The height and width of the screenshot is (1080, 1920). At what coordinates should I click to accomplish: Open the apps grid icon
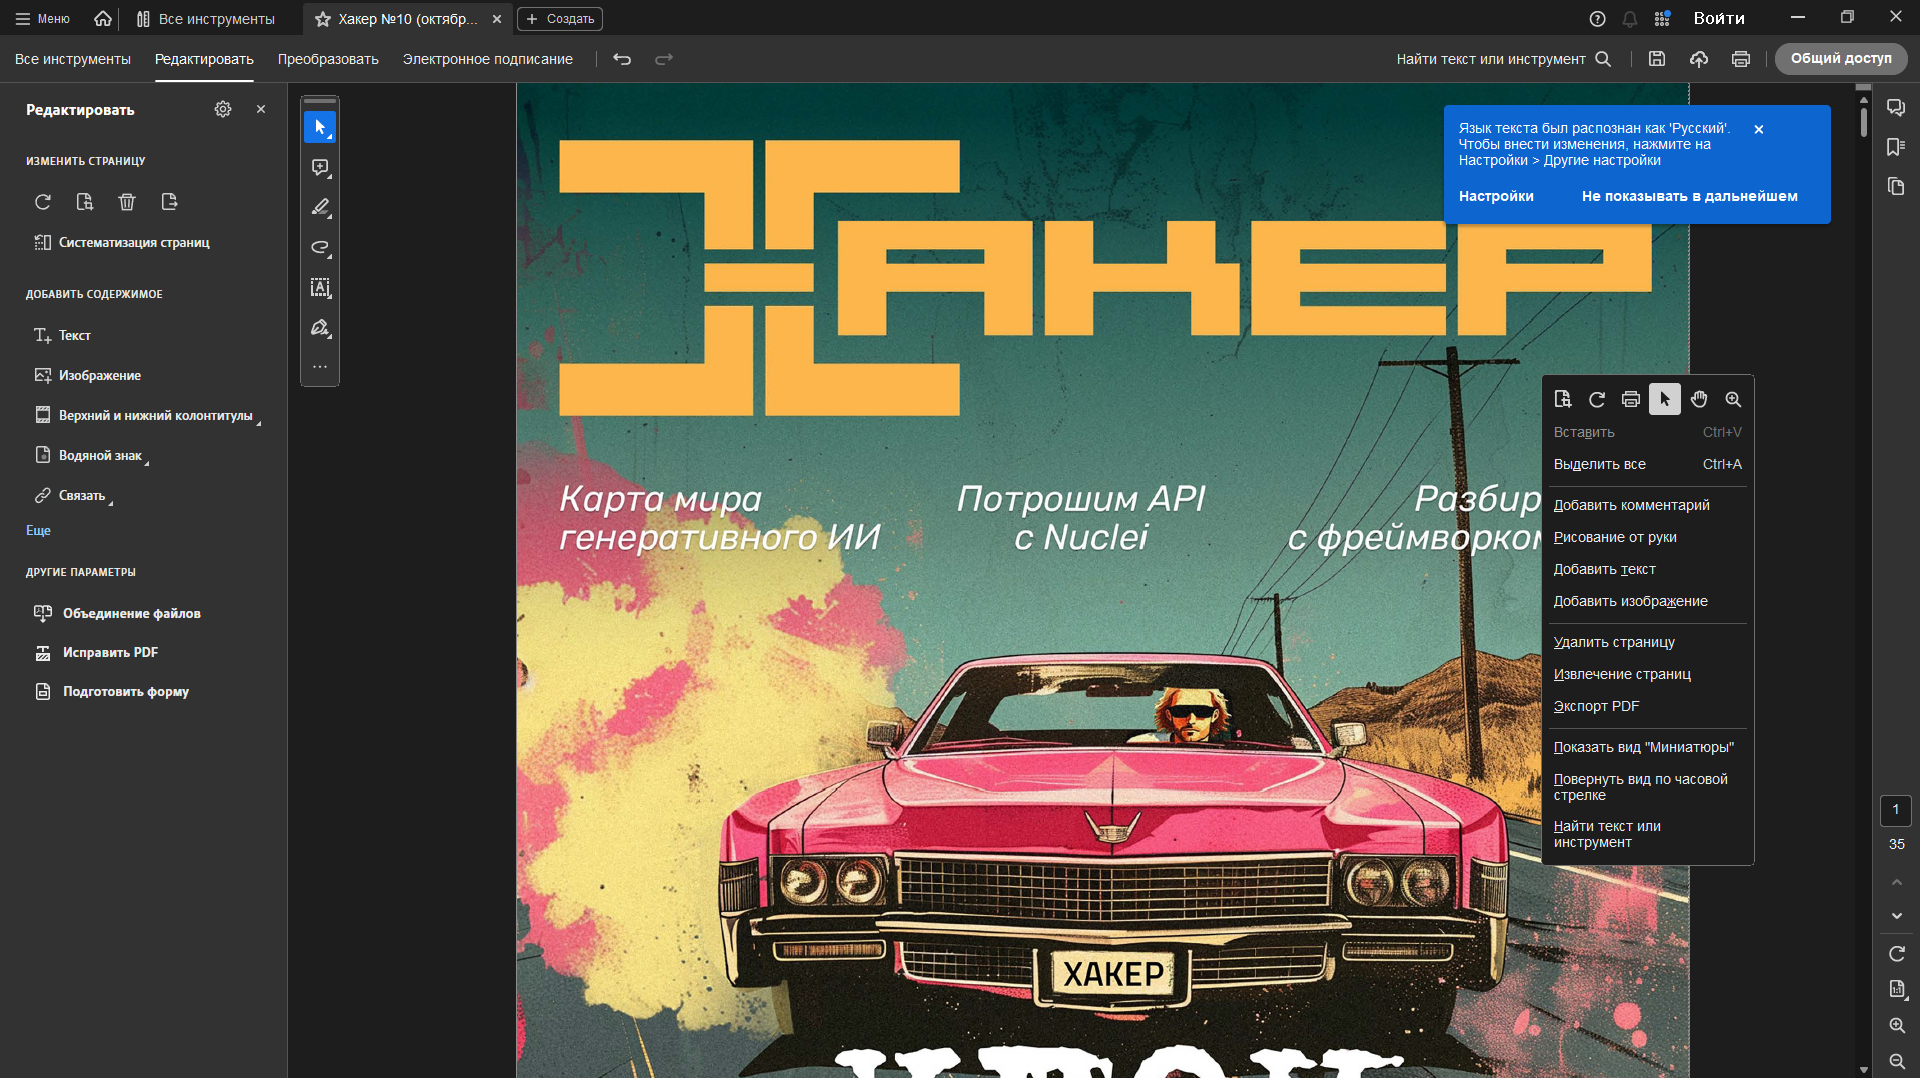coord(1662,18)
